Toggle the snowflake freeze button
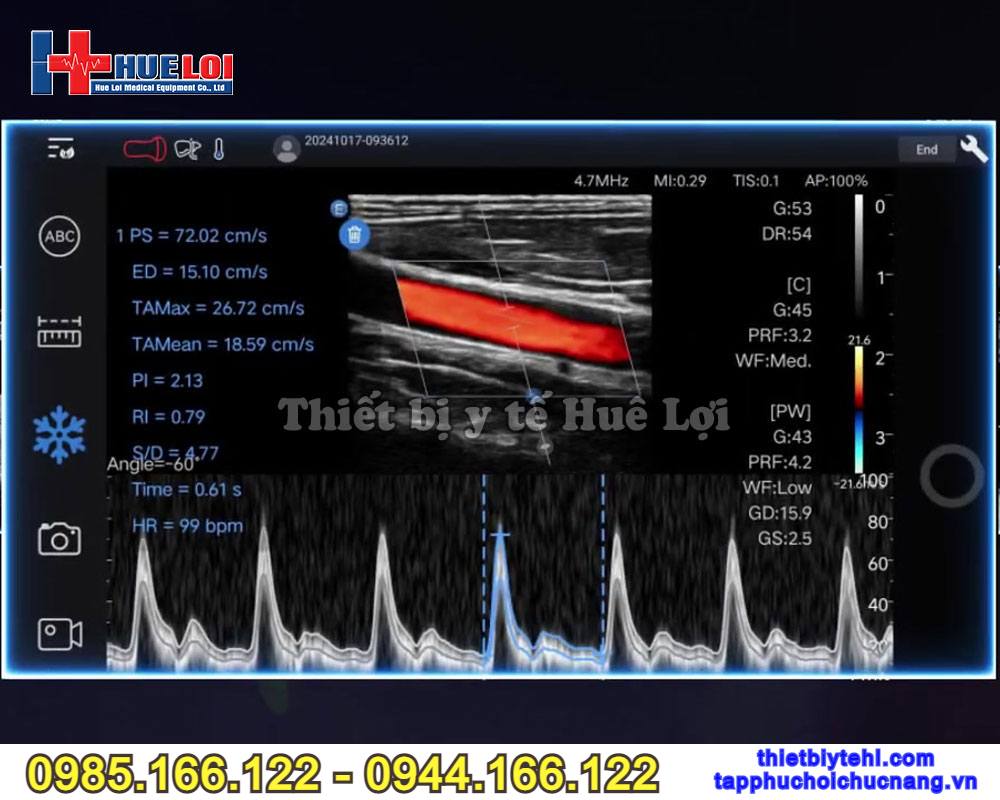Viewport: 1000px width, 800px height. 59,434
